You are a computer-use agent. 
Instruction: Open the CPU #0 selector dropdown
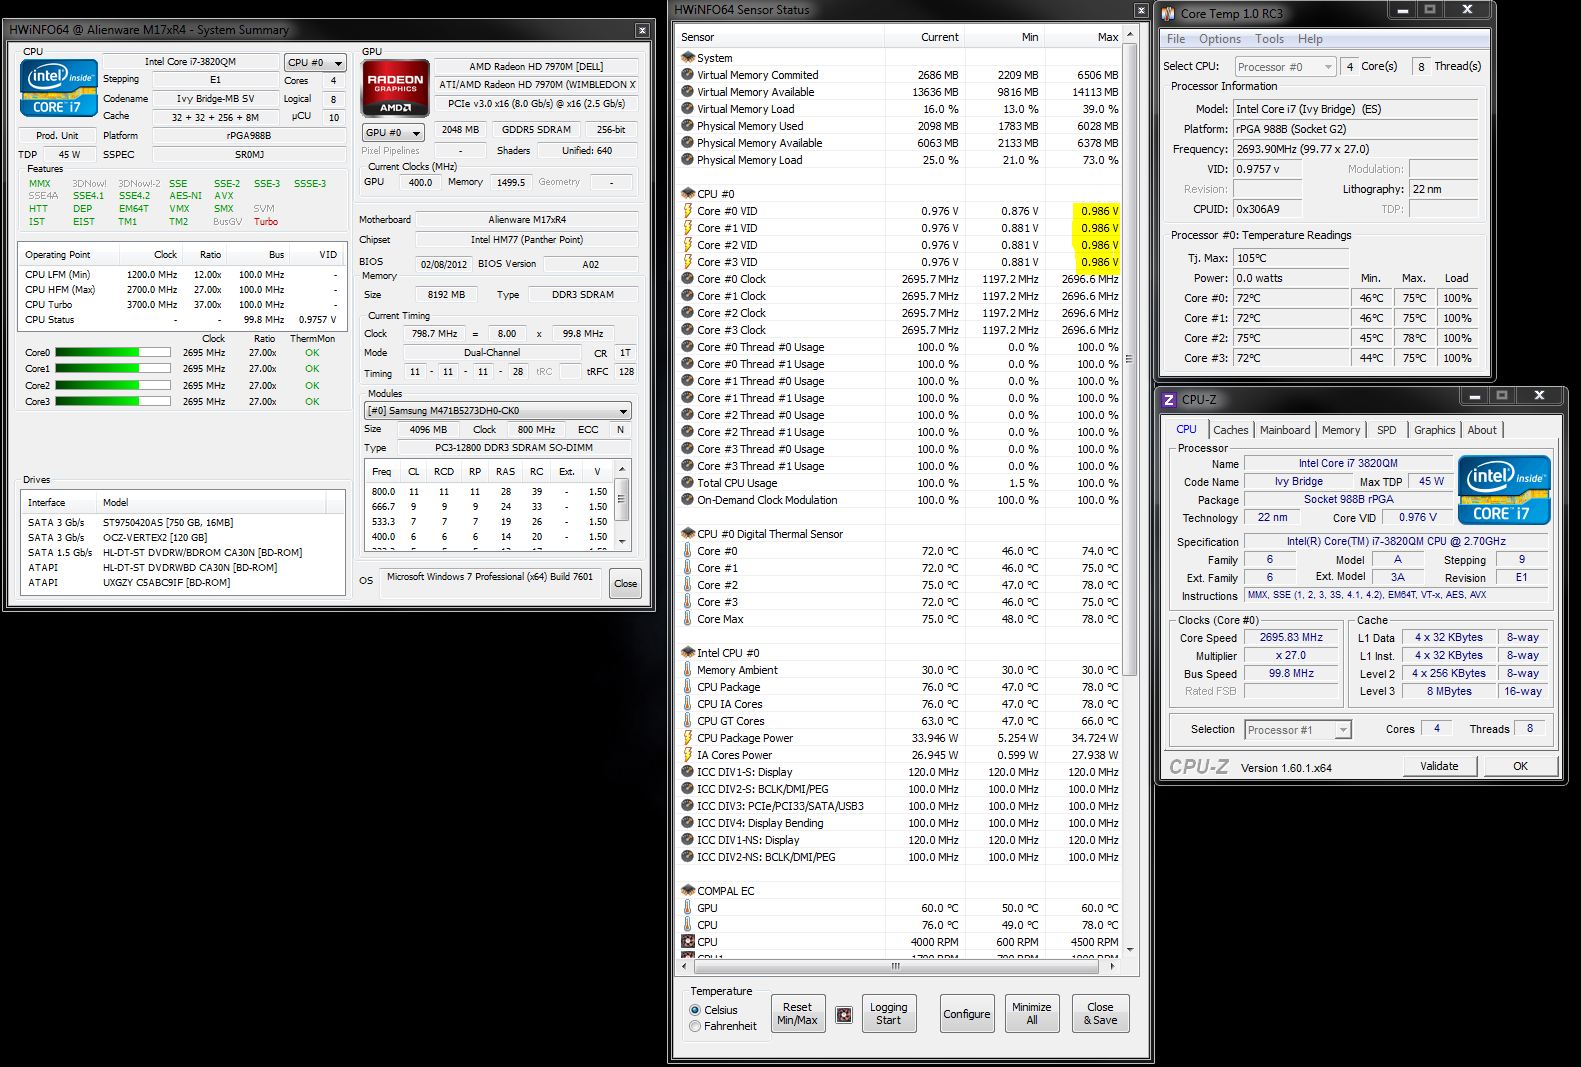point(315,62)
